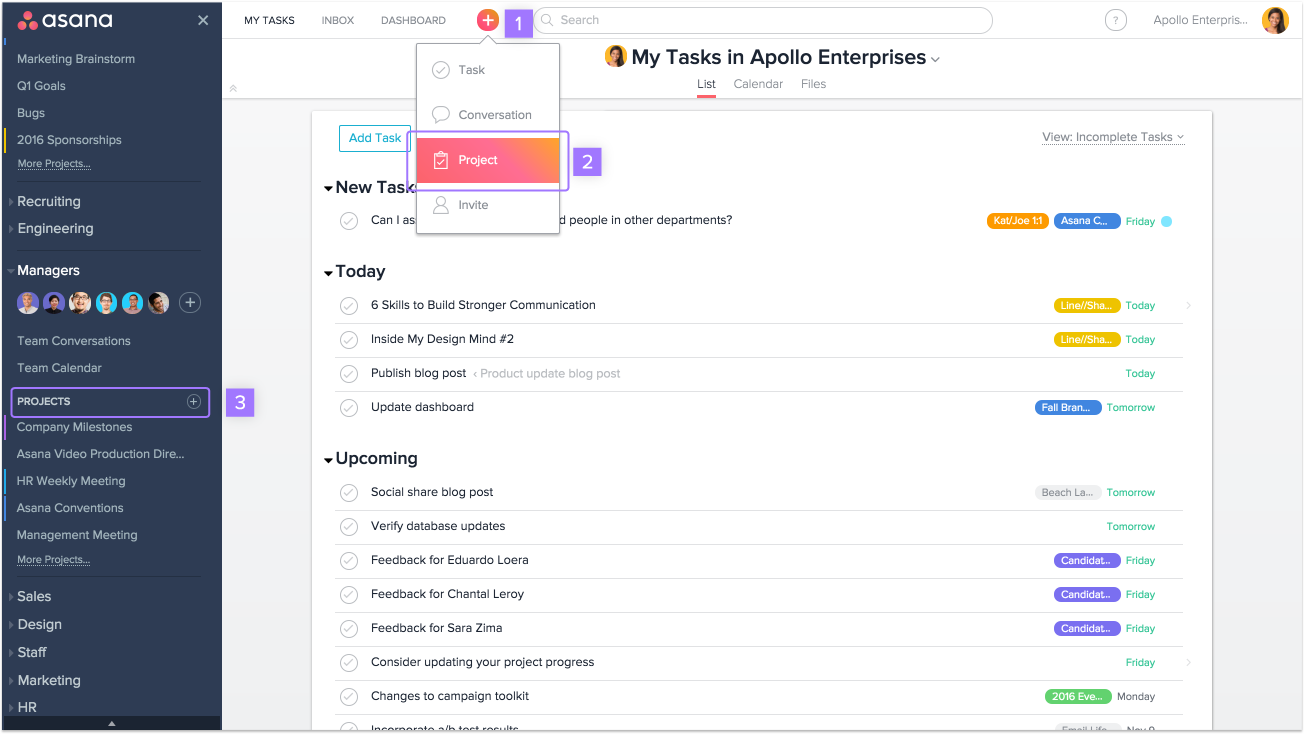Open My Tasks title dropdown chevron
This screenshot has width=1304, height=734.
point(935,60)
